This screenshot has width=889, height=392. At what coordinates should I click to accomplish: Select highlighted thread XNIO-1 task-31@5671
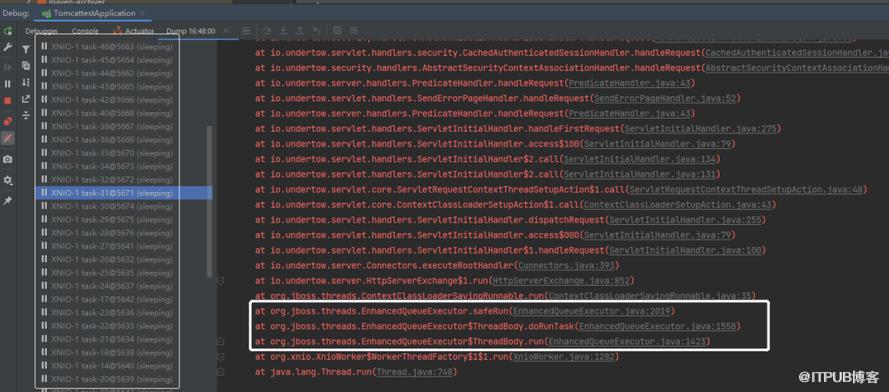click(x=124, y=193)
